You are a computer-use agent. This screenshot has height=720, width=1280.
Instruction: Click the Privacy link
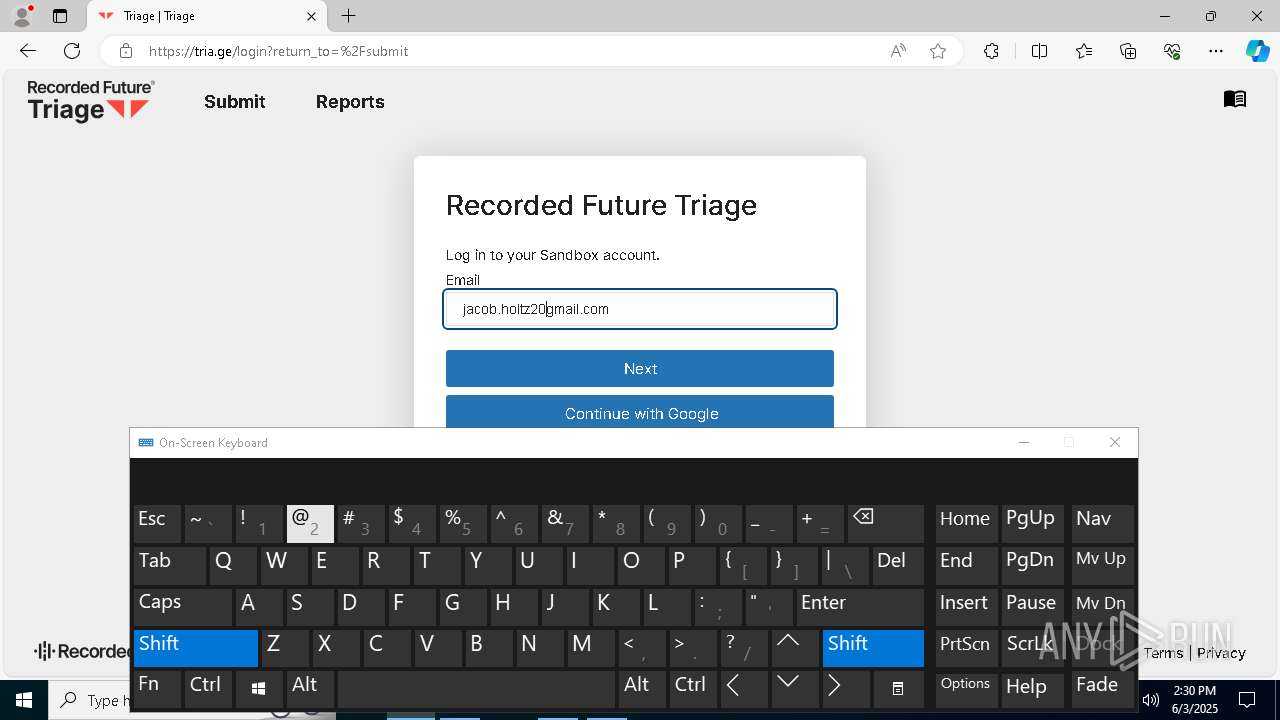coord(1221,653)
